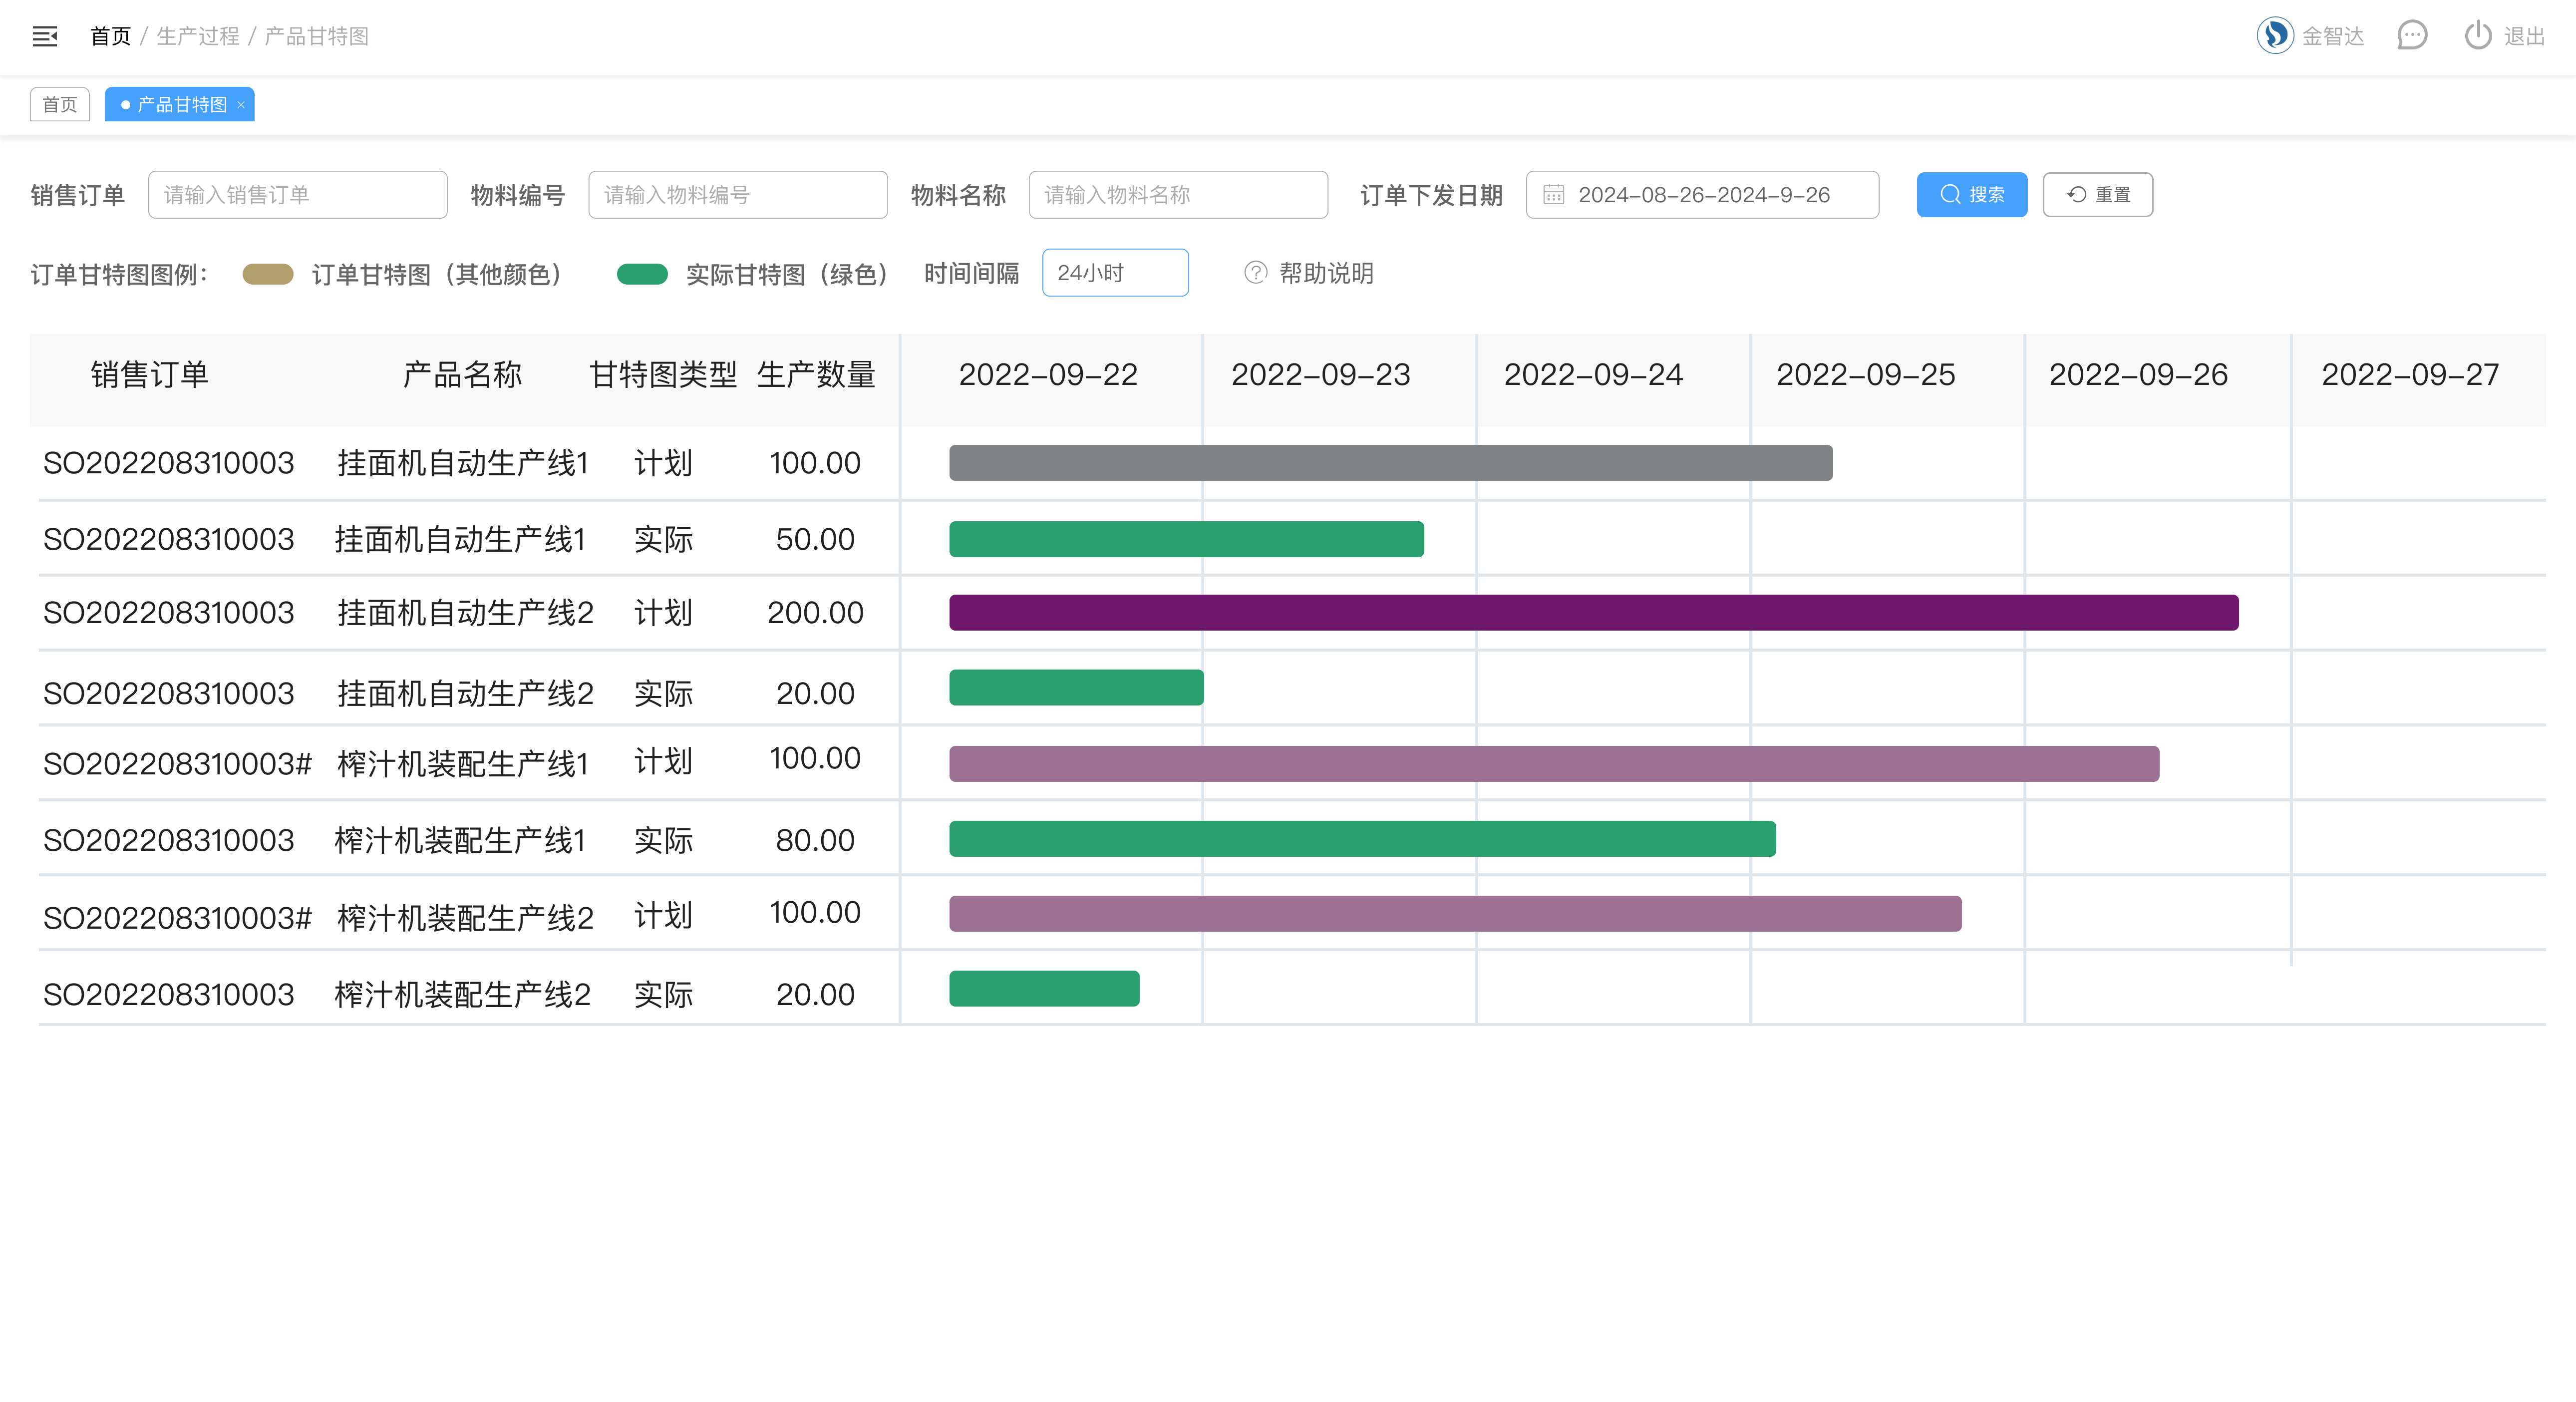Screen dimensions: 2576x1402
Task: Click the 首页 breadcrumb link
Action: point(110,37)
